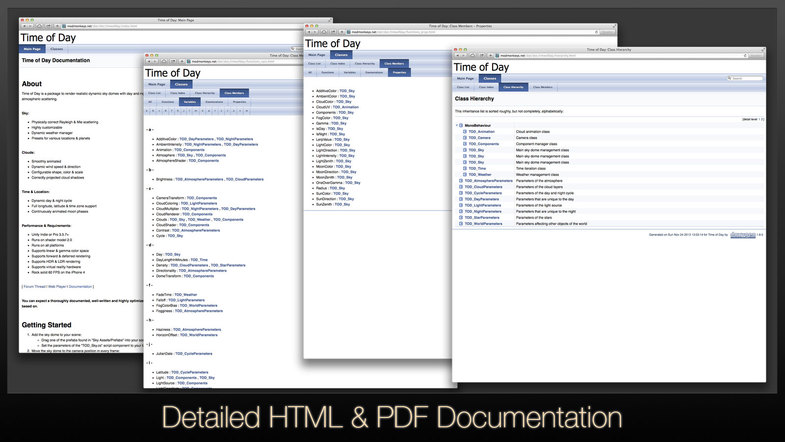
Task: Open TOD_Components class link in hierarchy
Action: pos(484,144)
